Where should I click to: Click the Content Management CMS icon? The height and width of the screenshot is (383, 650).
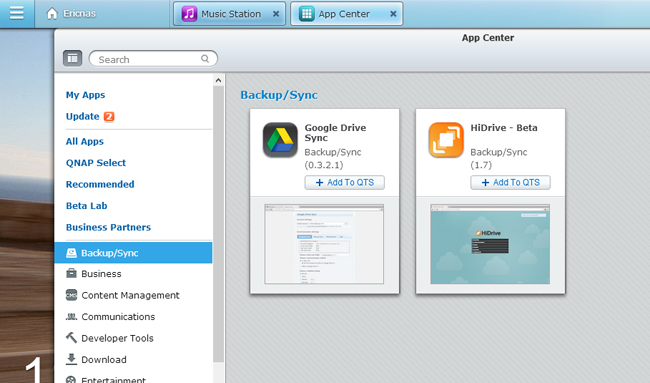click(x=71, y=295)
